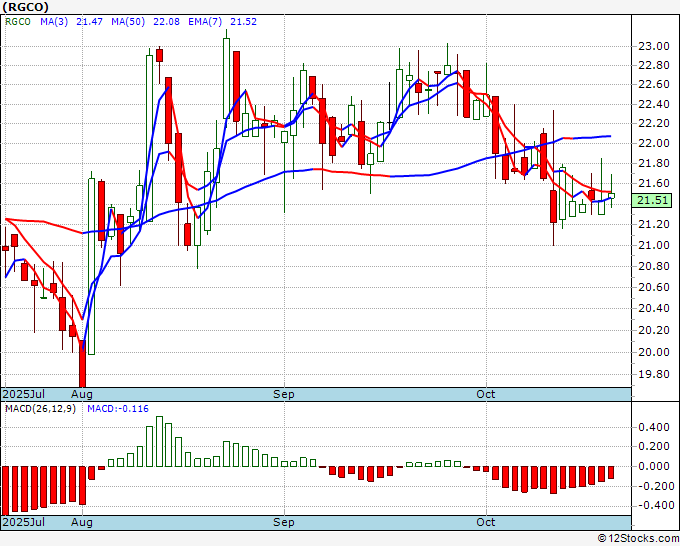Image resolution: width=680 pixels, height=546 pixels.
Task: Click the Sep marker on MACD timeline
Action: click(x=284, y=522)
